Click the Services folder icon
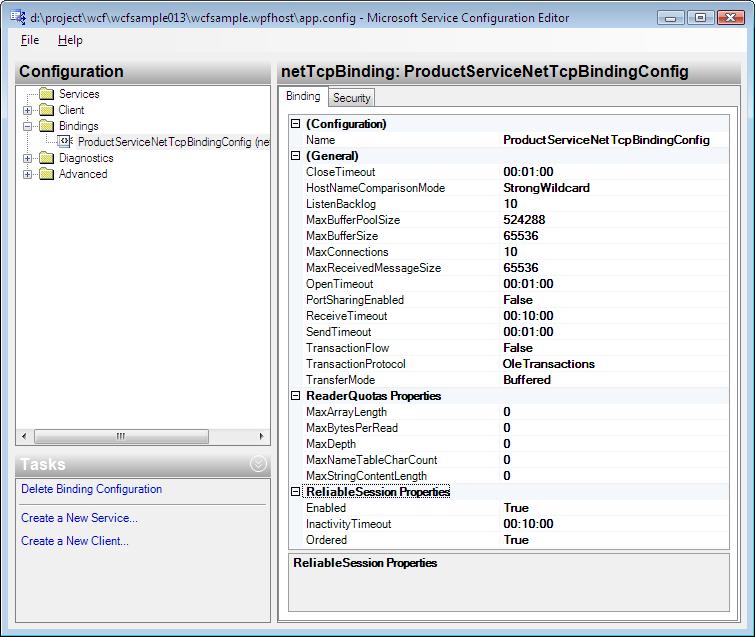Viewport: 755px width, 637px height. coord(47,94)
